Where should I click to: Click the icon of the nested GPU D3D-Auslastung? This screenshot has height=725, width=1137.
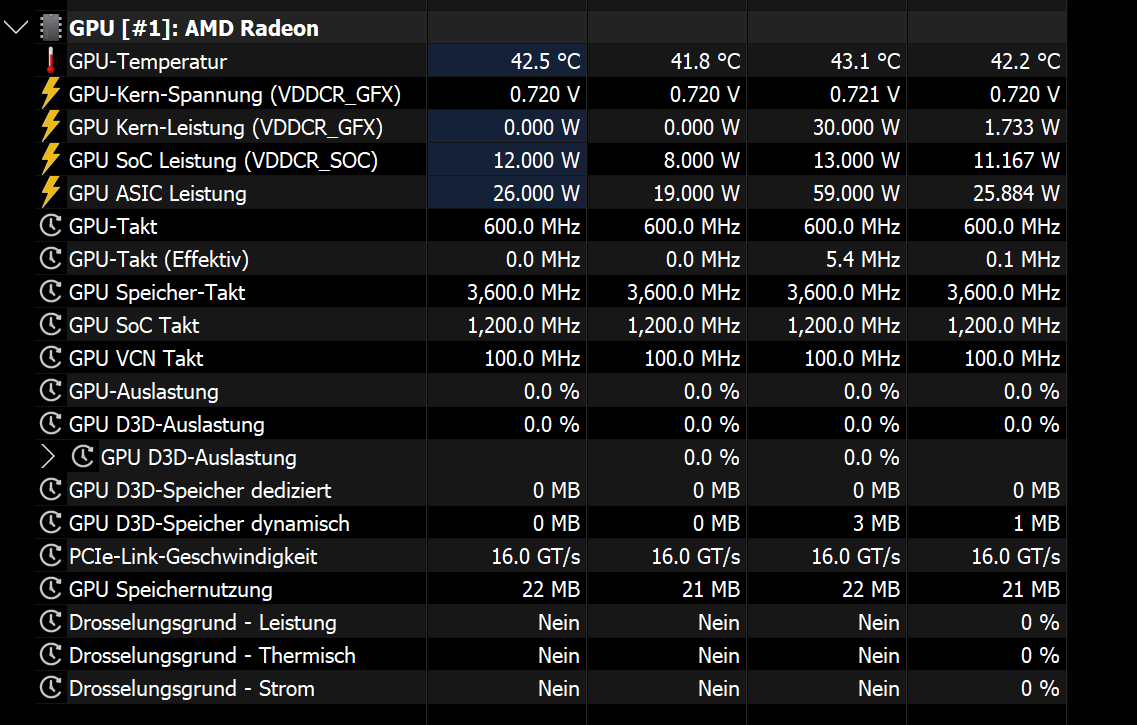[x=83, y=457]
